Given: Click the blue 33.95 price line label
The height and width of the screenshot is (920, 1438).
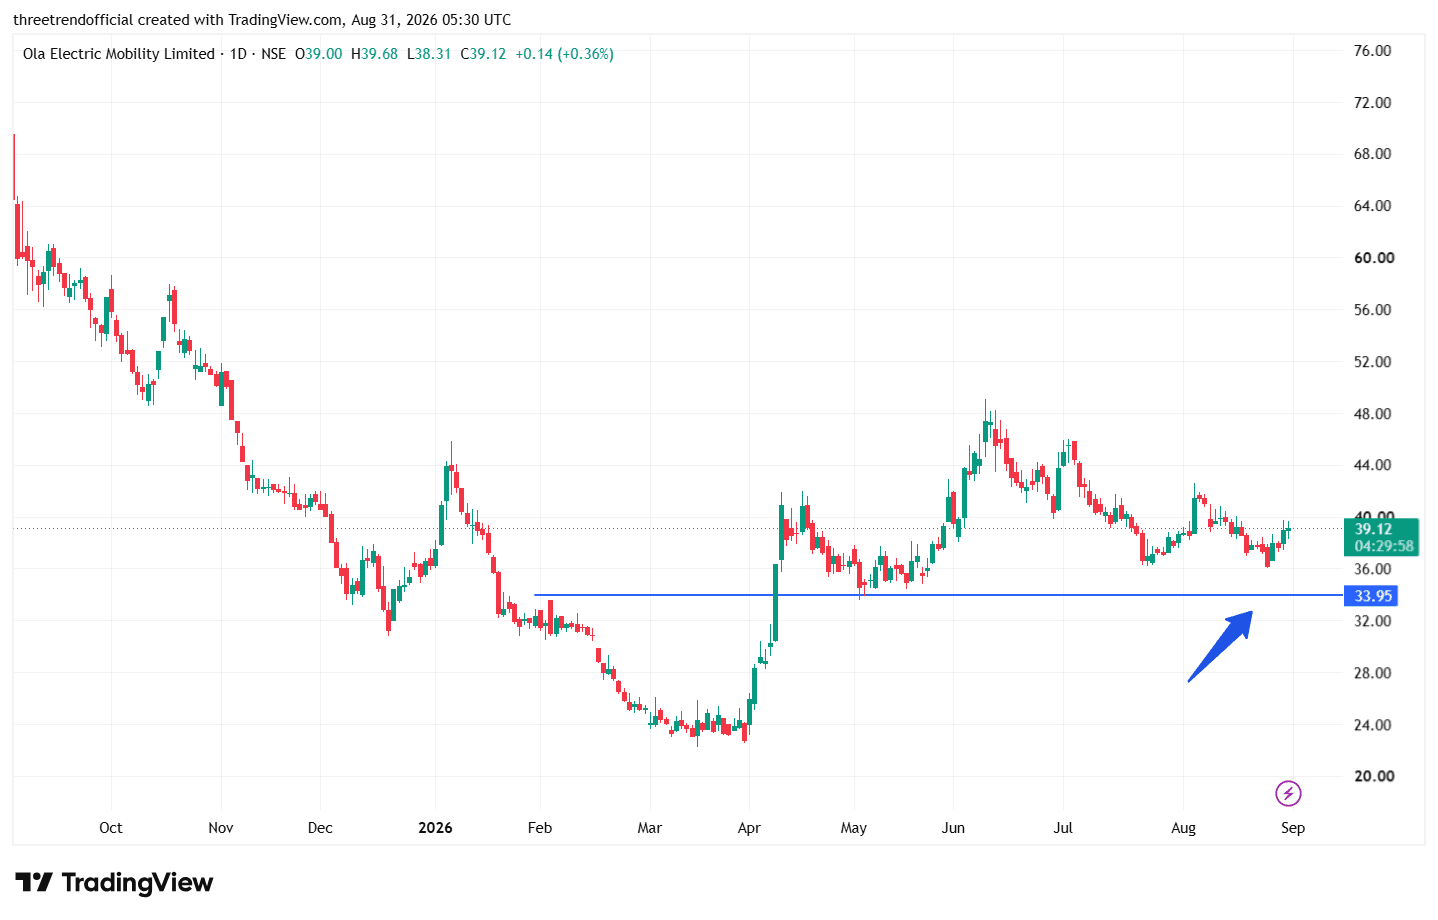Looking at the screenshot, I should tap(1370, 596).
